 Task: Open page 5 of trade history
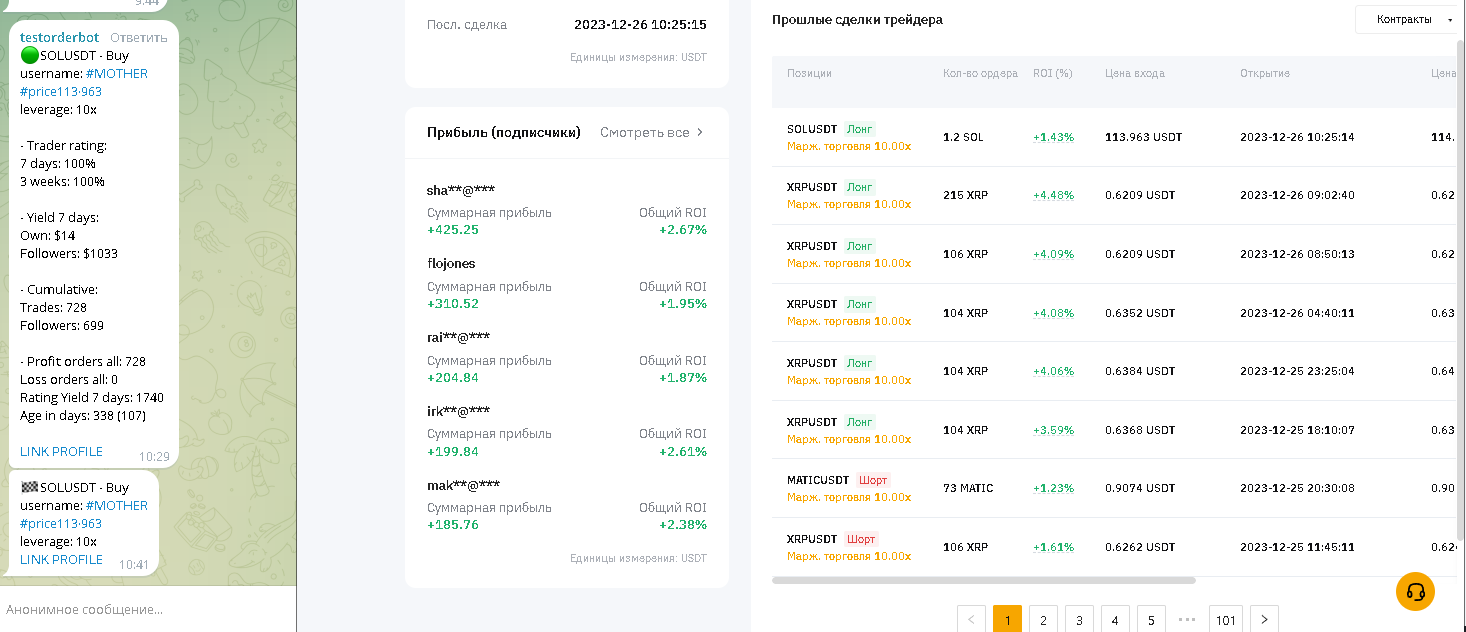[1151, 620]
